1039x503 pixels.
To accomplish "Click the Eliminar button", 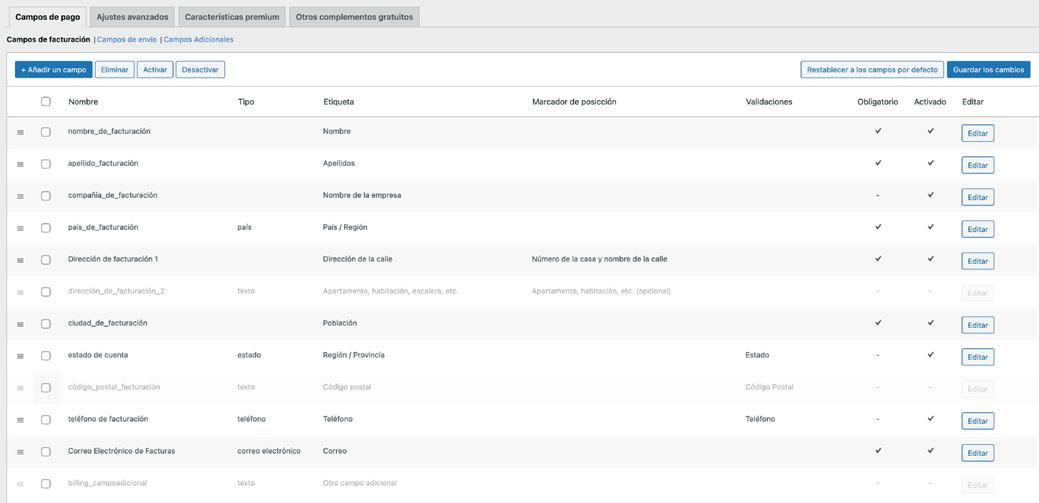I will pos(115,70).
